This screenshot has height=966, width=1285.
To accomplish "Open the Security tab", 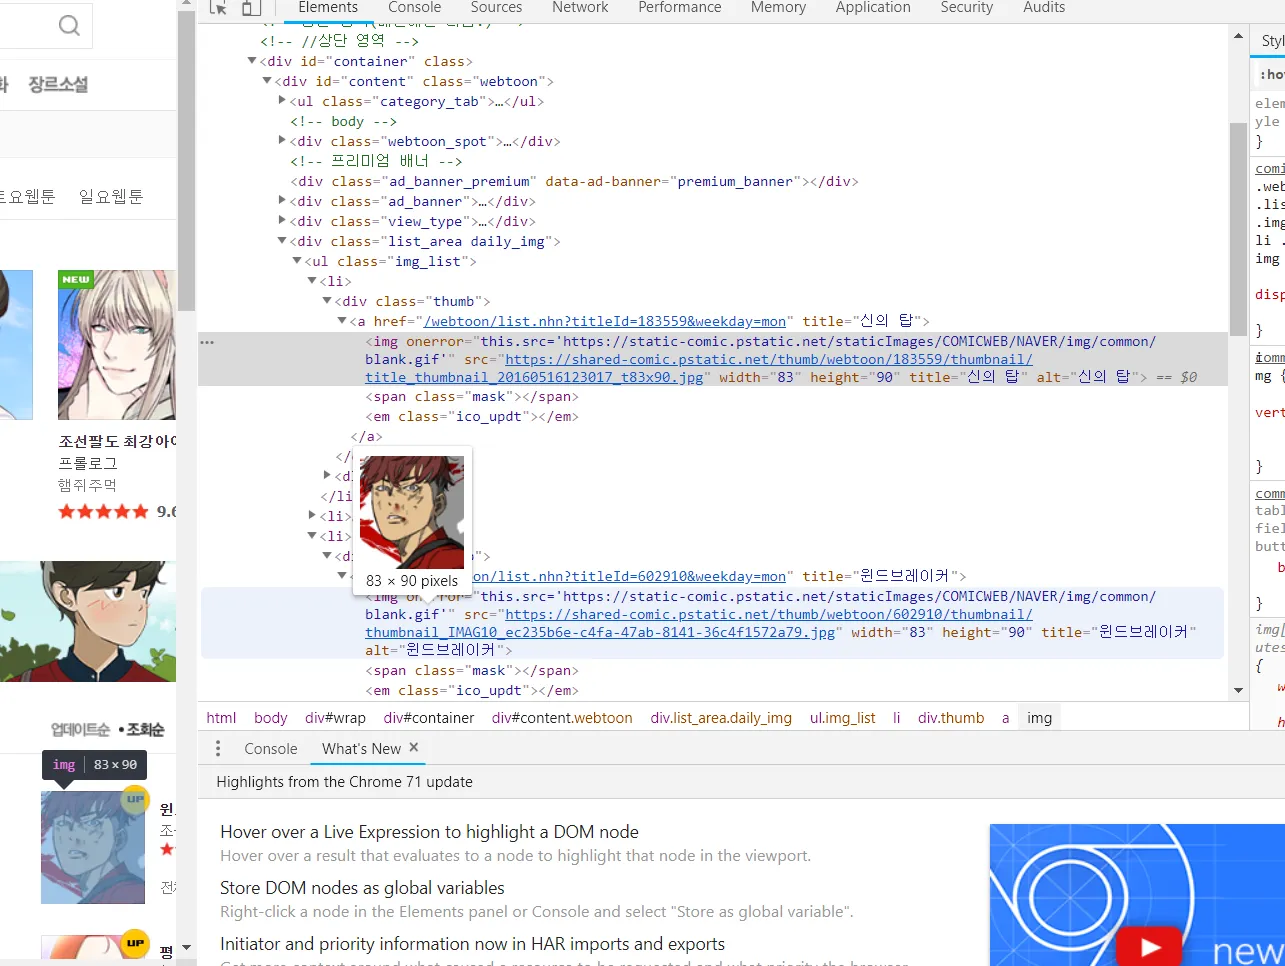I will (x=967, y=8).
